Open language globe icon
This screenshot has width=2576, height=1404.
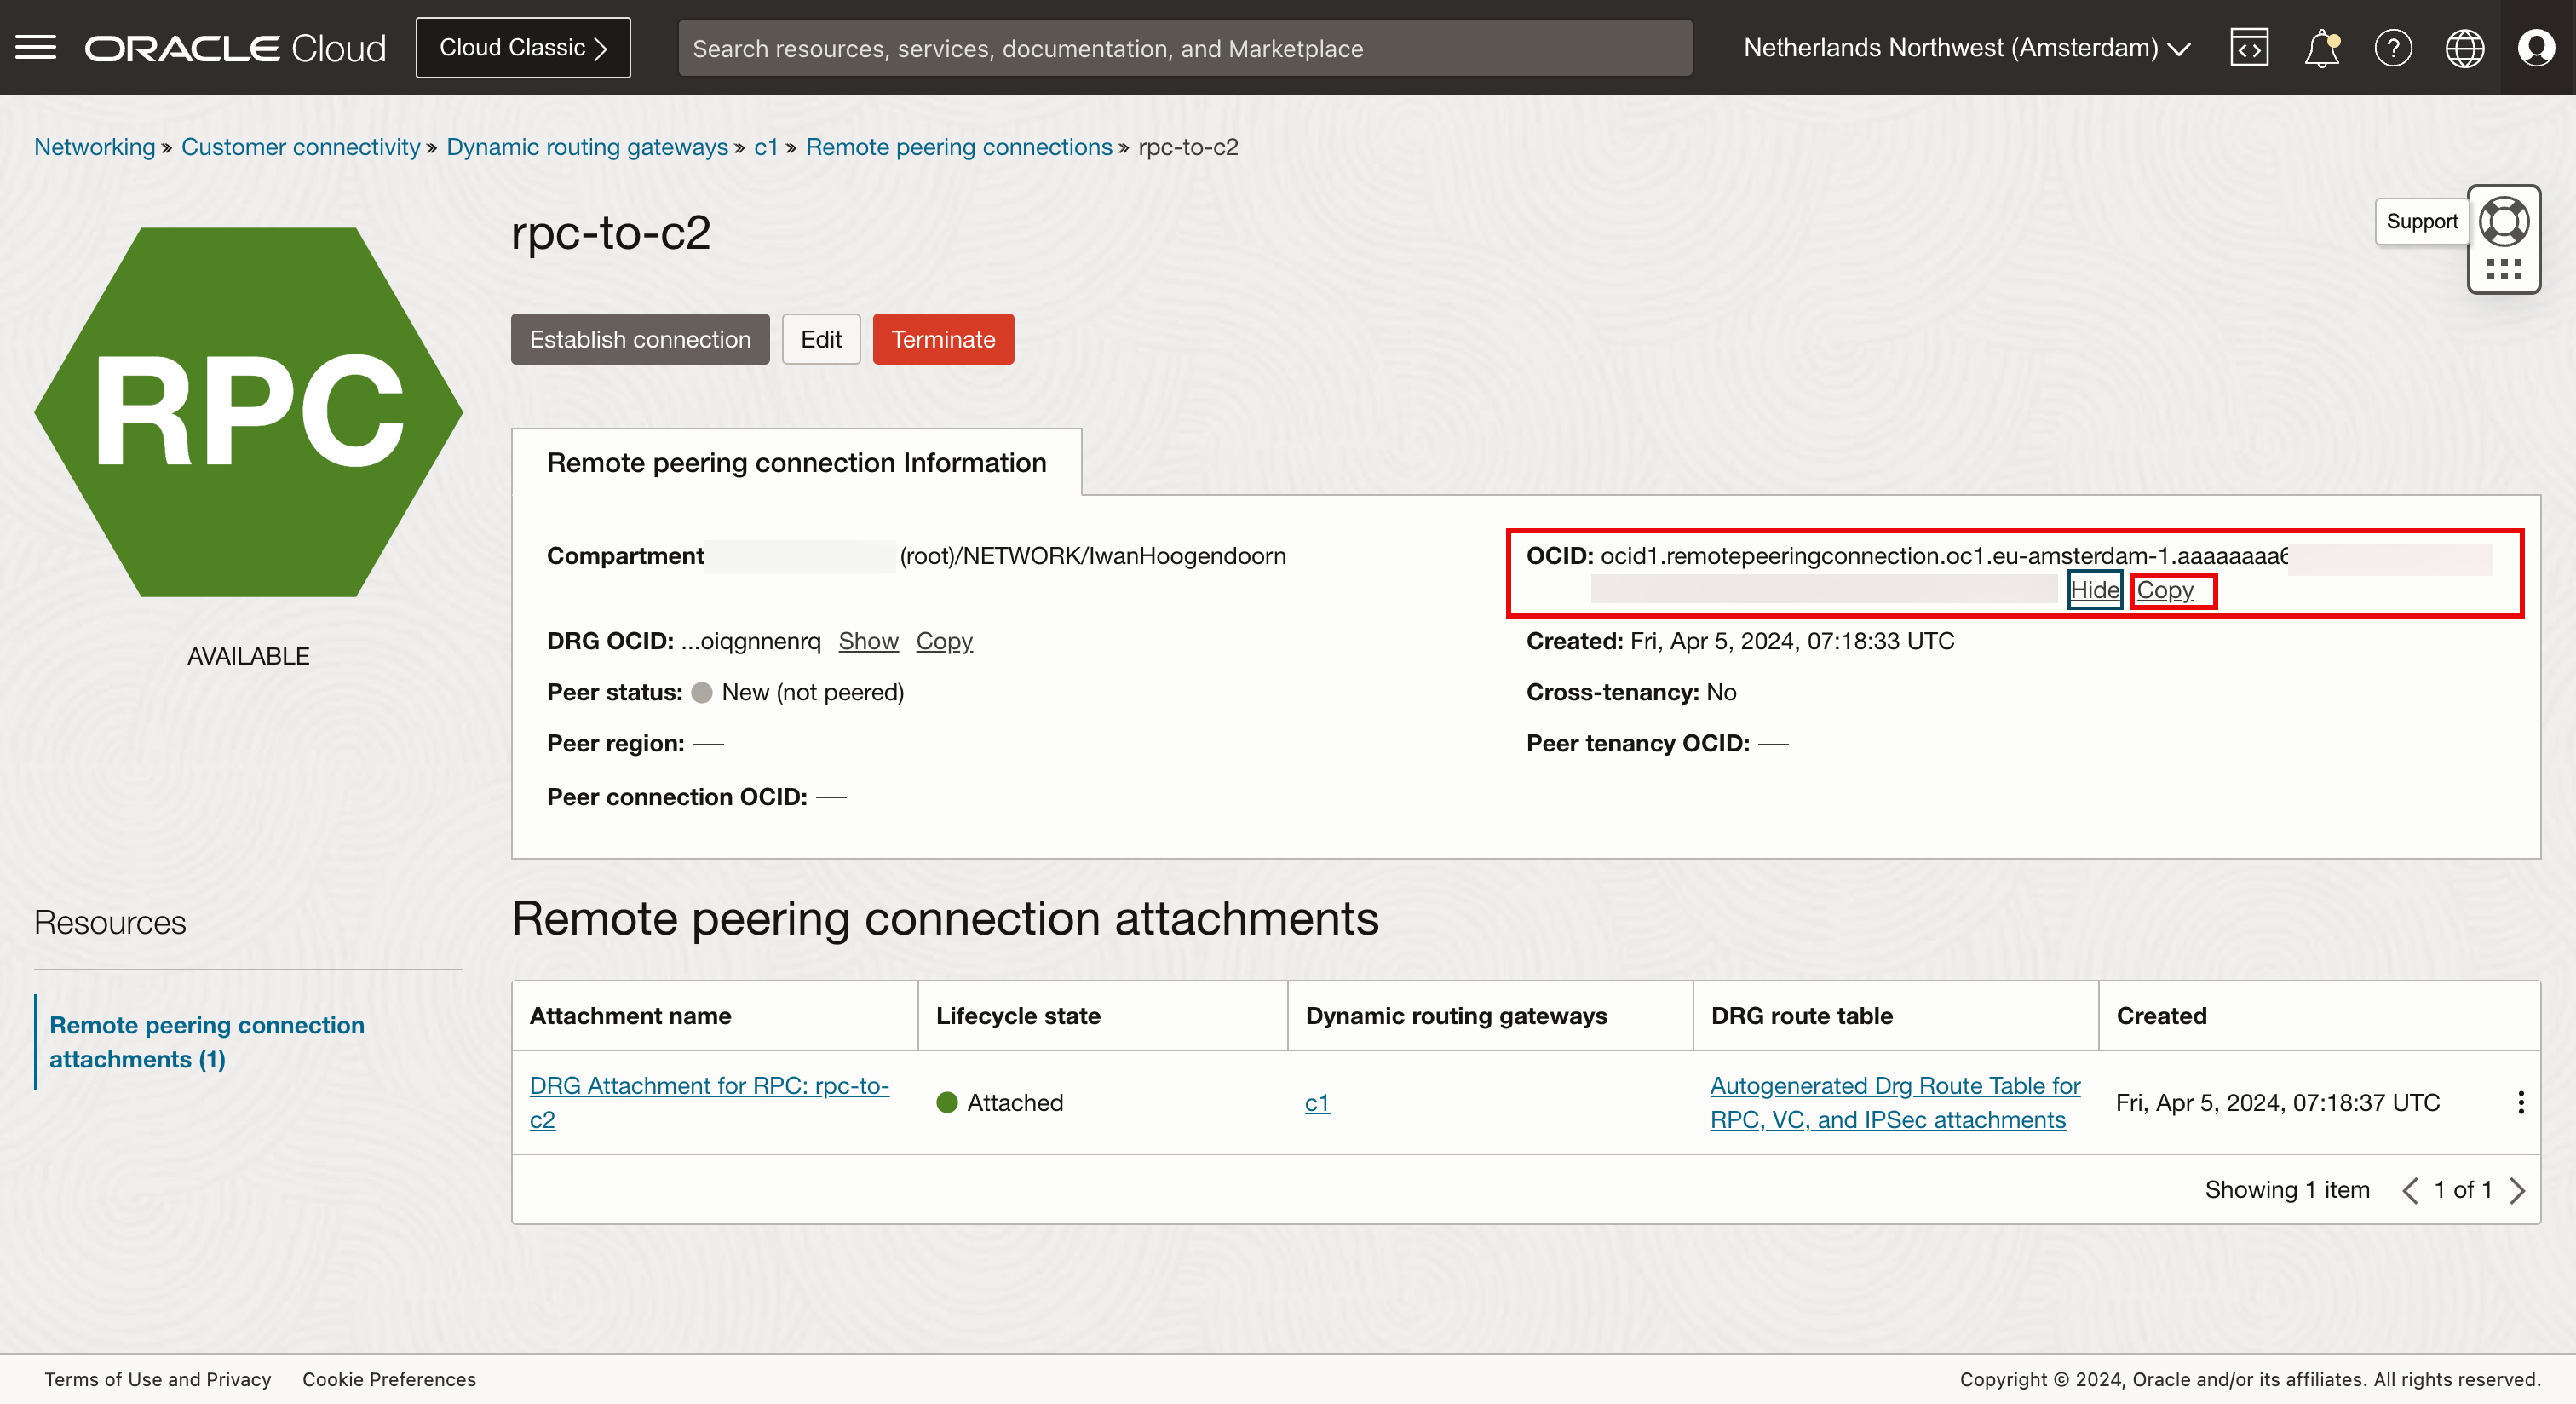(x=2464, y=47)
